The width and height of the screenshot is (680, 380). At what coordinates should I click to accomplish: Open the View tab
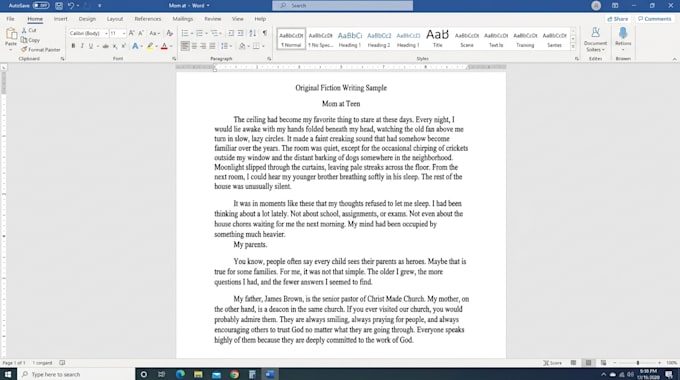click(x=238, y=19)
